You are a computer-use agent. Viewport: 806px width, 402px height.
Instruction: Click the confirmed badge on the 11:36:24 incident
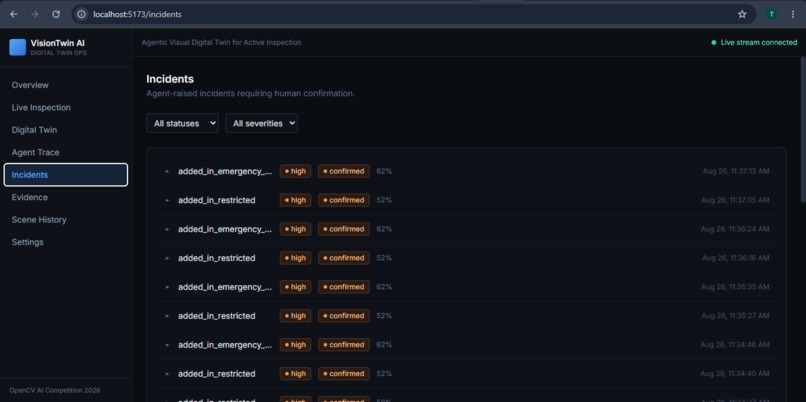[344, 229]
